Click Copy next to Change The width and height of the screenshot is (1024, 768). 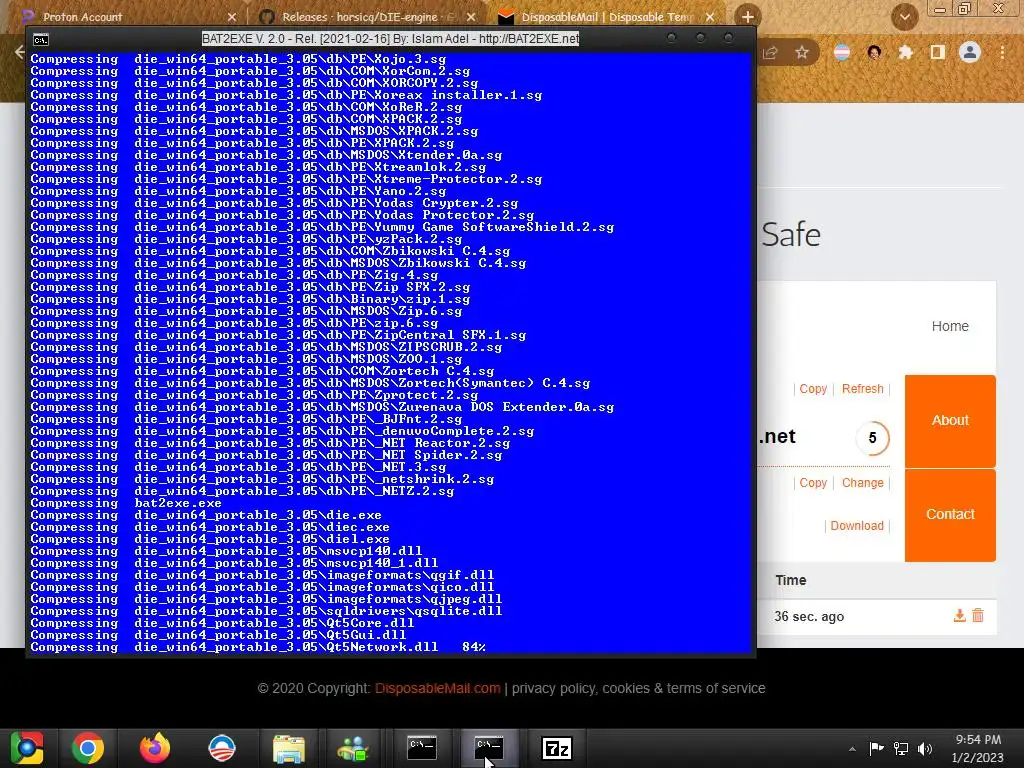pyautogui.click(x=813, y=483)
